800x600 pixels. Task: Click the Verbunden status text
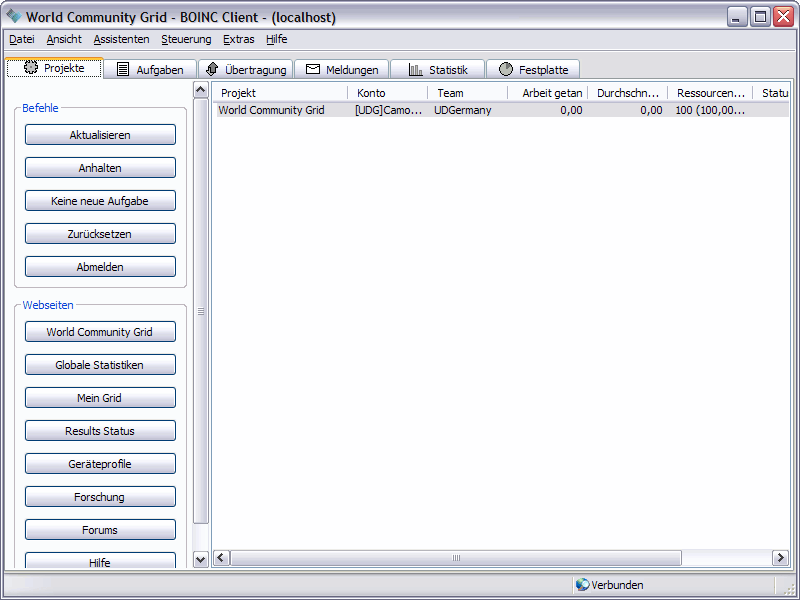(x=617, y=585)
